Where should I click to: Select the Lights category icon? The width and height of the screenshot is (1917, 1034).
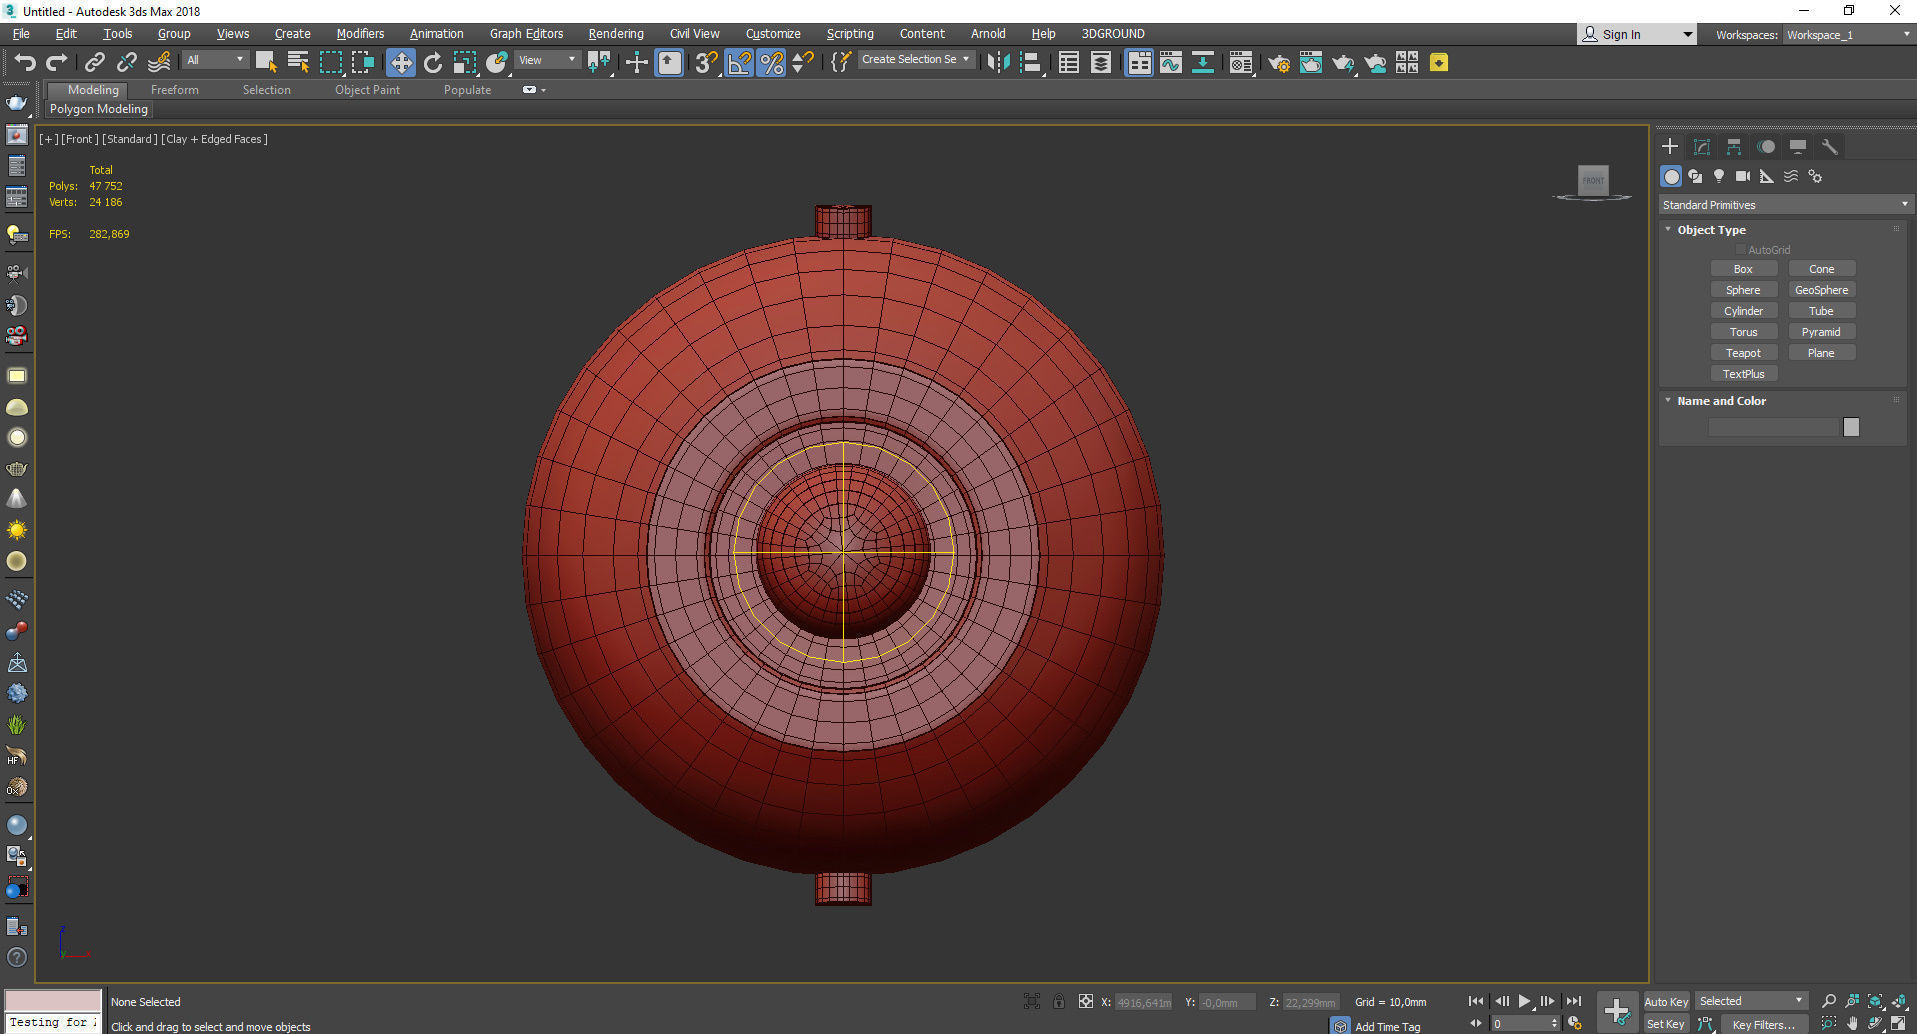coord(1719,176)
